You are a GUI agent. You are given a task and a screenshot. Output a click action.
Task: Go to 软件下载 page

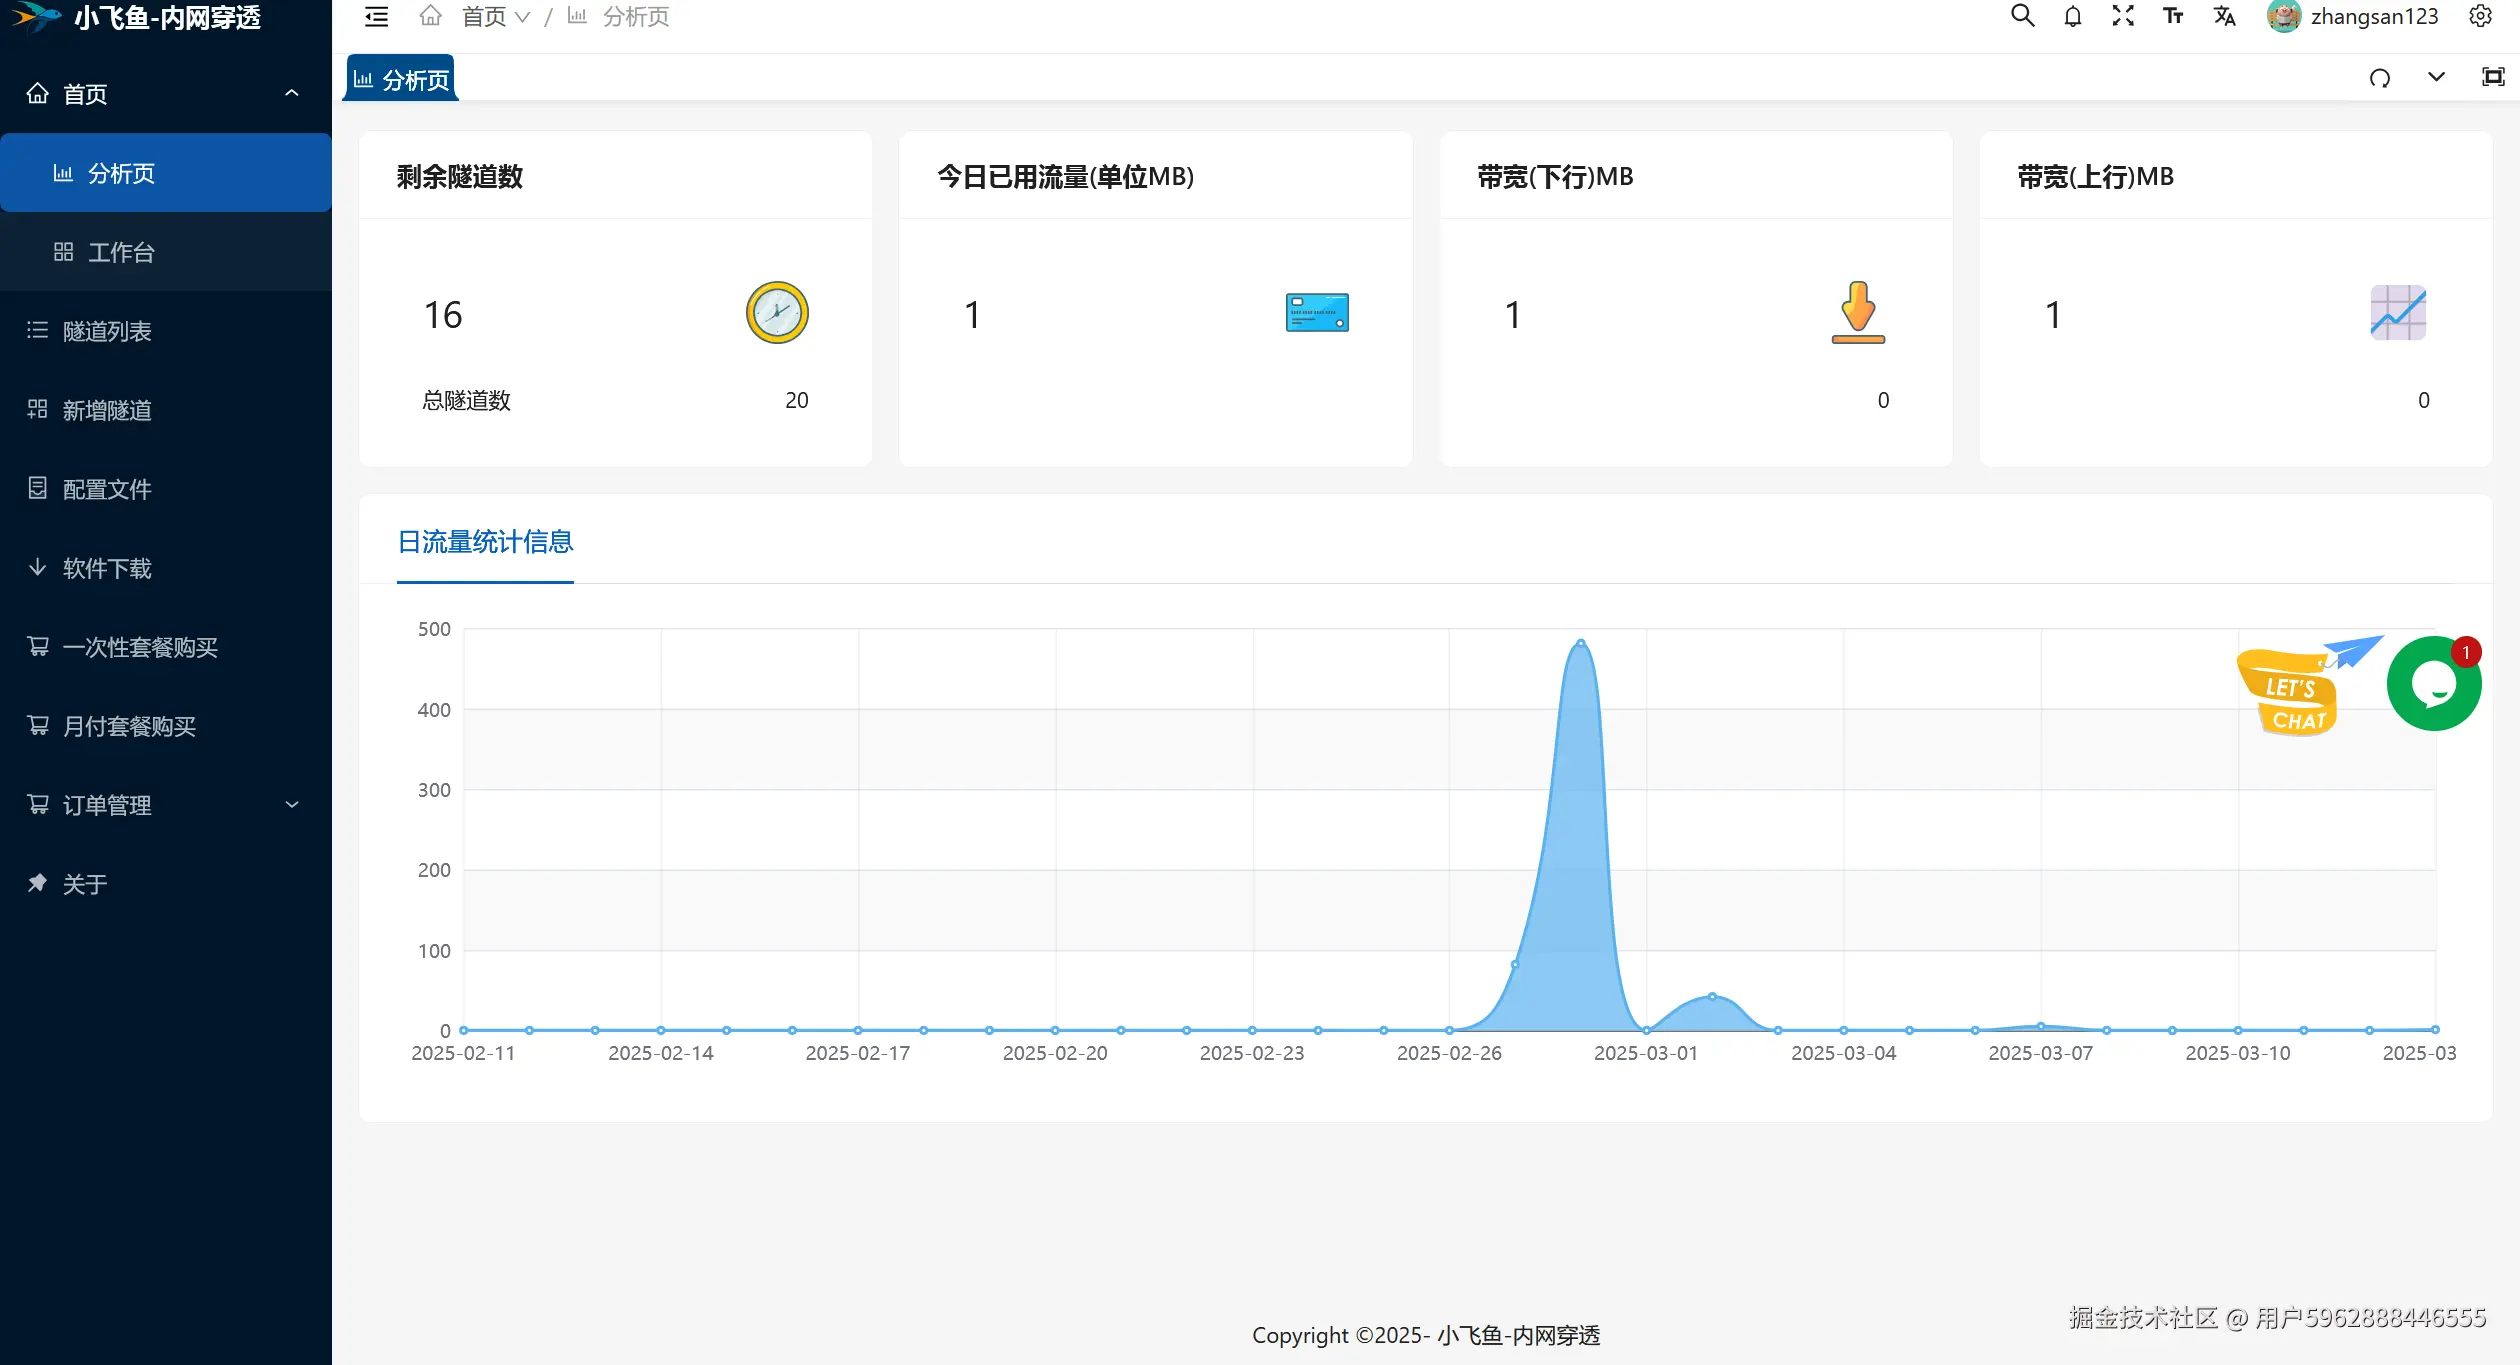coord(107,568)
